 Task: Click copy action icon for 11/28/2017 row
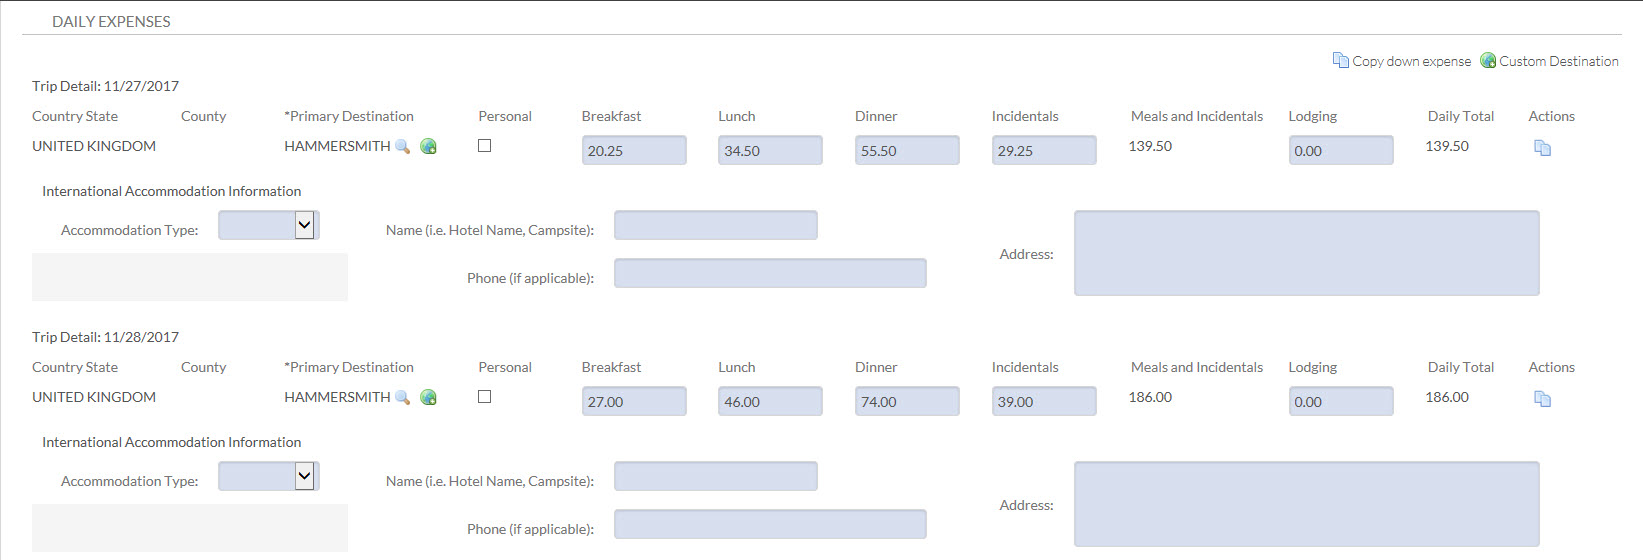[1542, 399]
